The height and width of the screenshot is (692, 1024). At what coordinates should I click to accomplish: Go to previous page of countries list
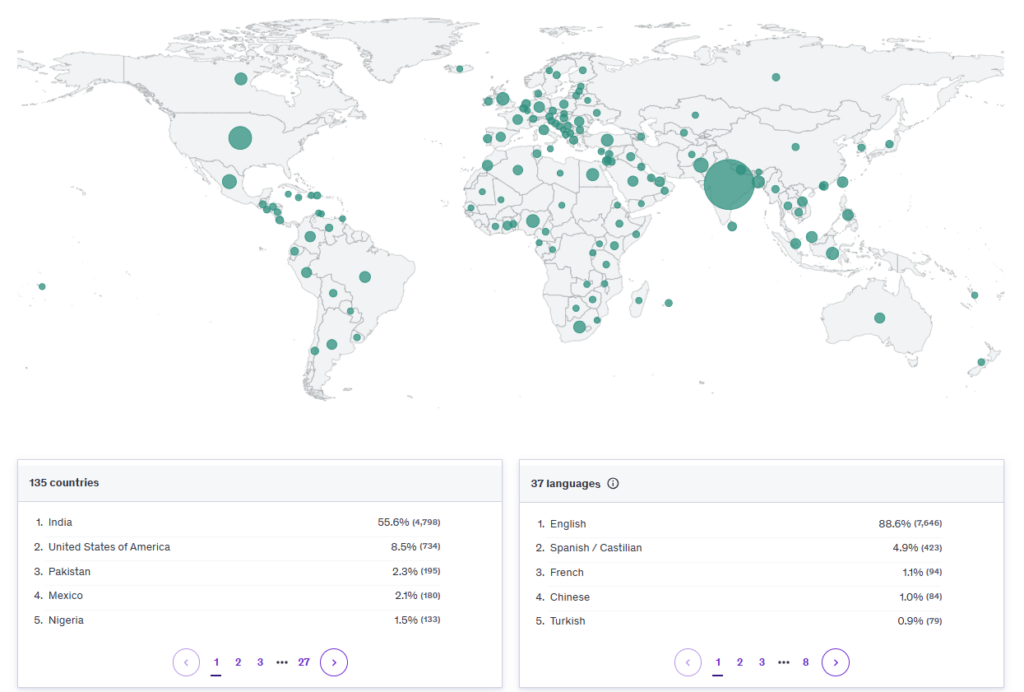(186, 662)
